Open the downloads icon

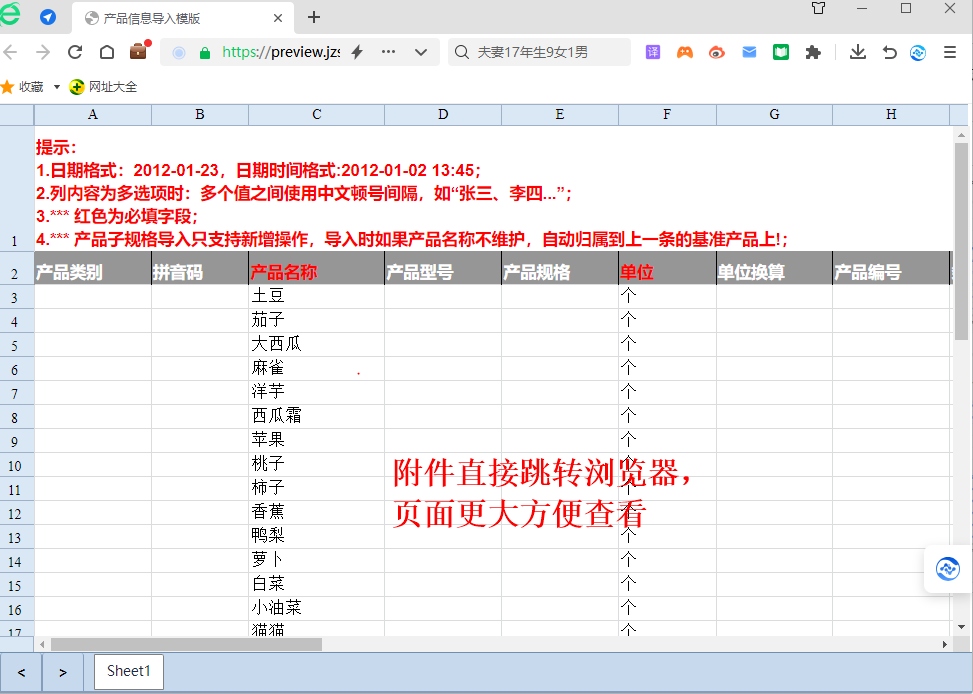pos(858,52)
